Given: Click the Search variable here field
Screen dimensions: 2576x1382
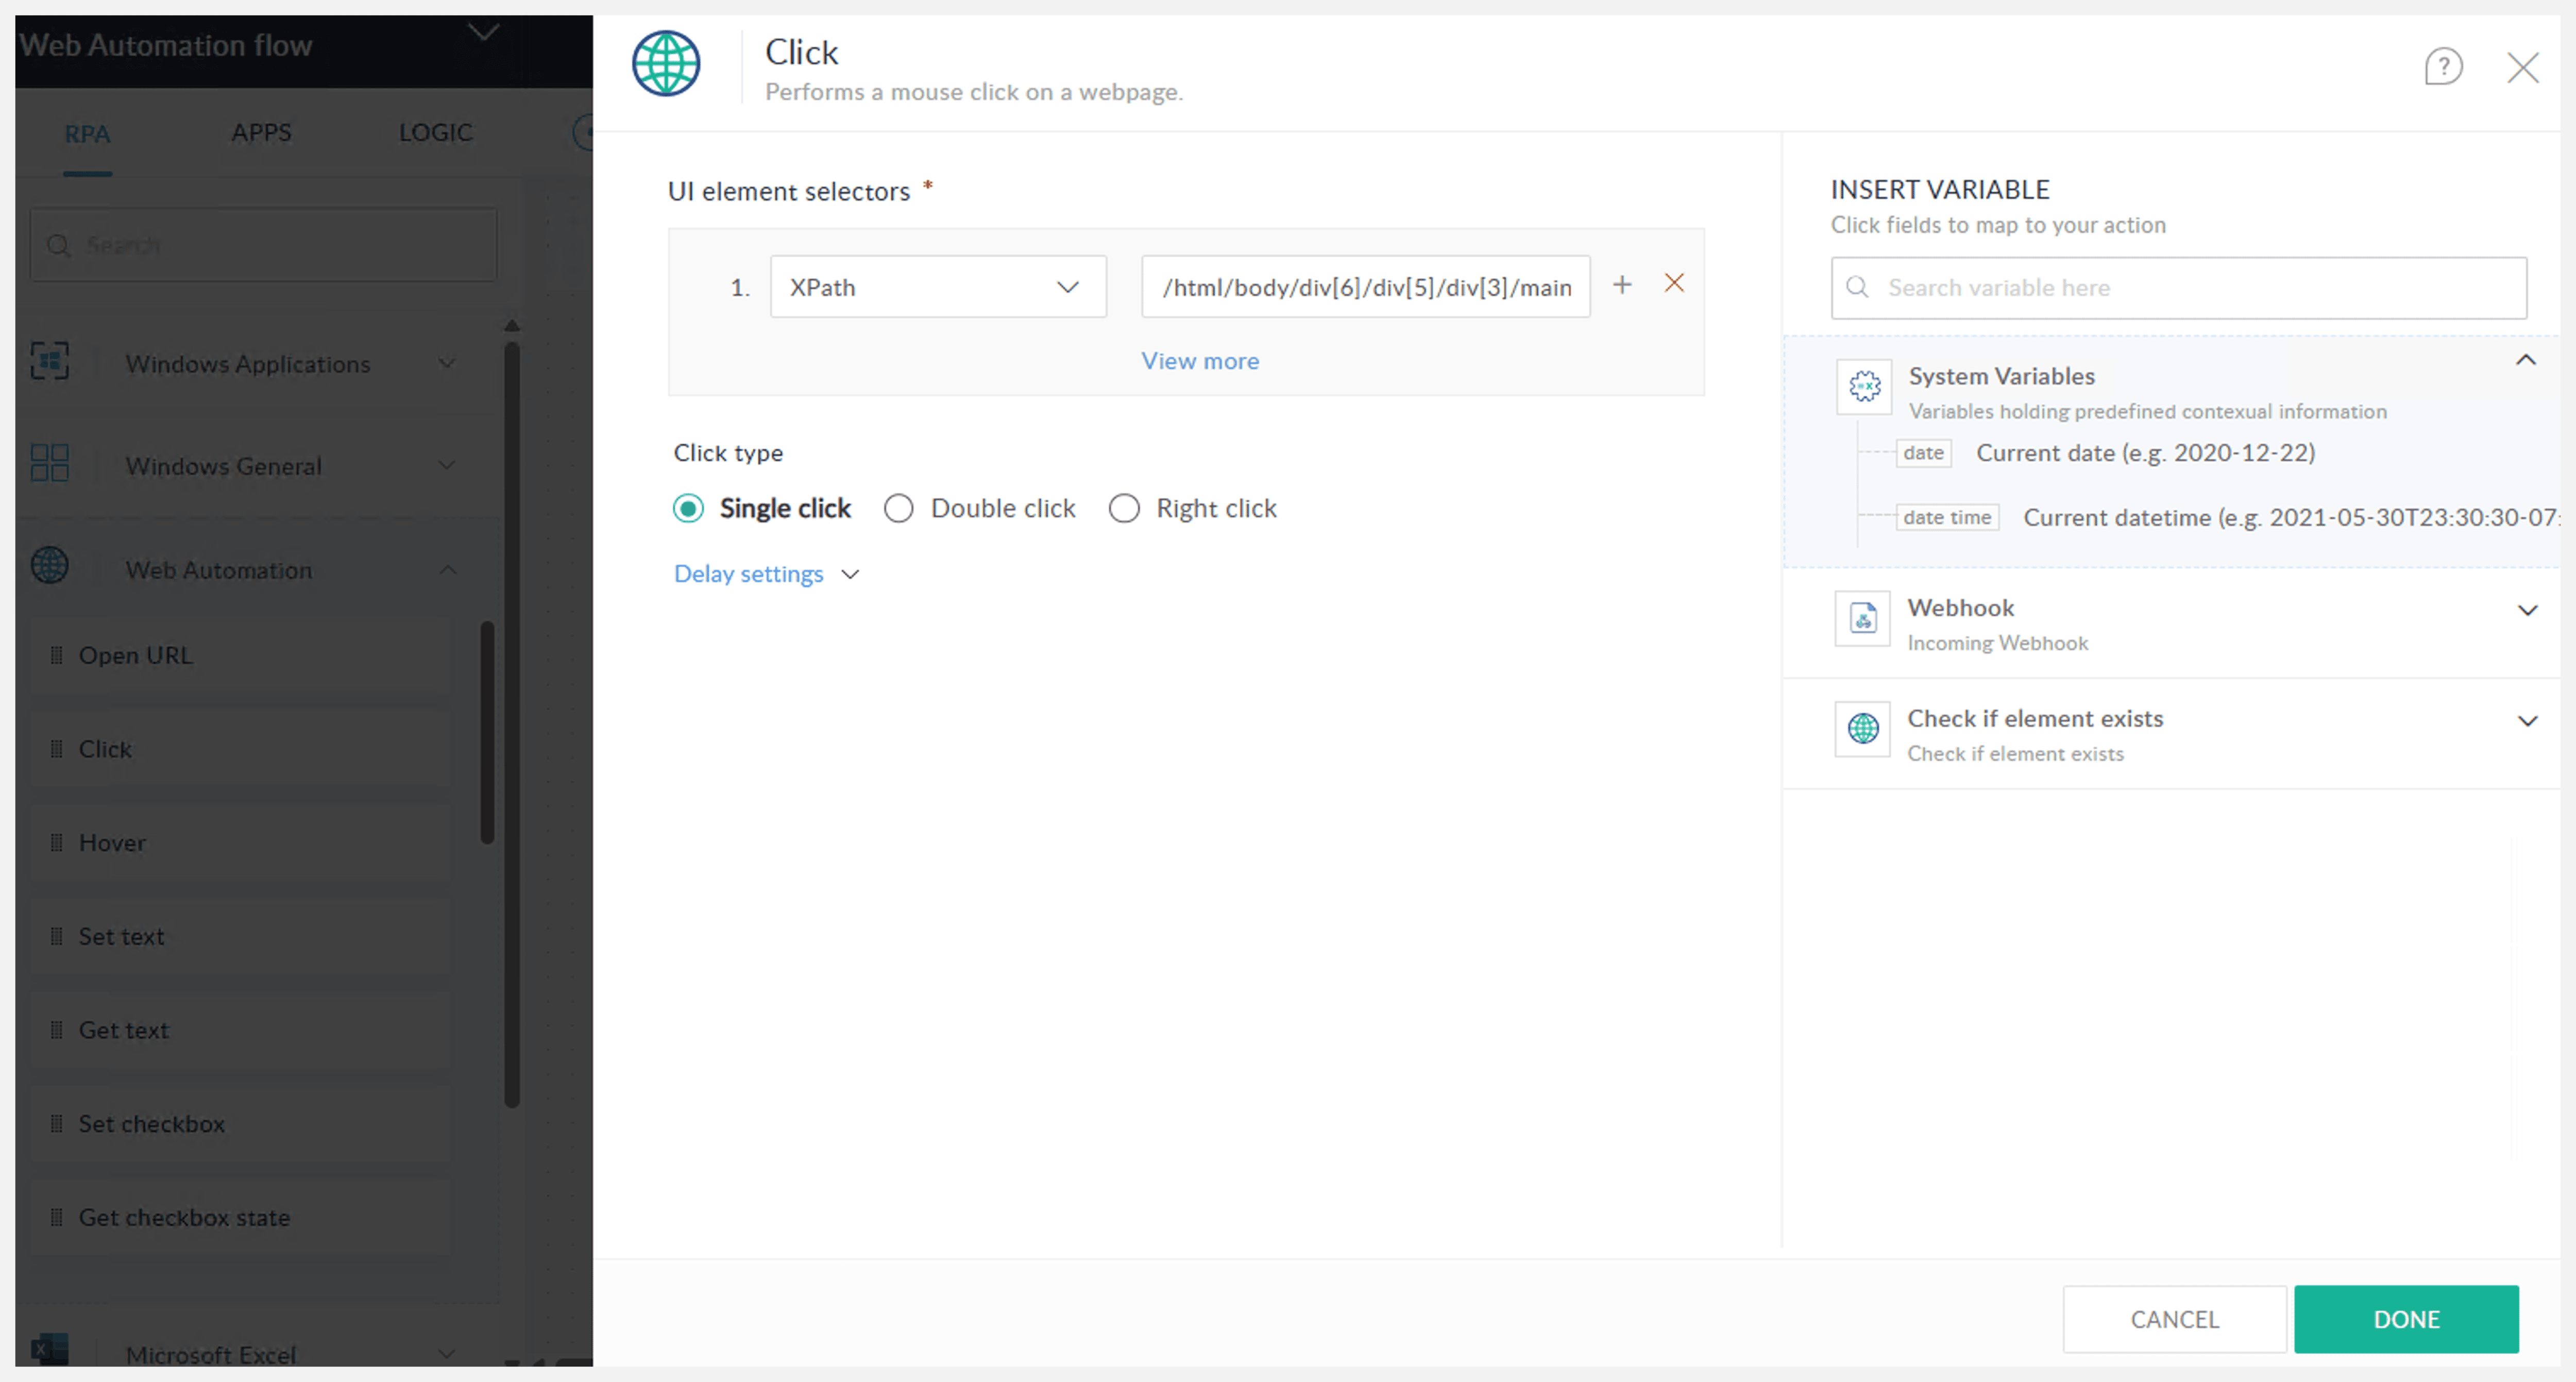Looking at the screenshot, I should click(x=2180, y=288).
